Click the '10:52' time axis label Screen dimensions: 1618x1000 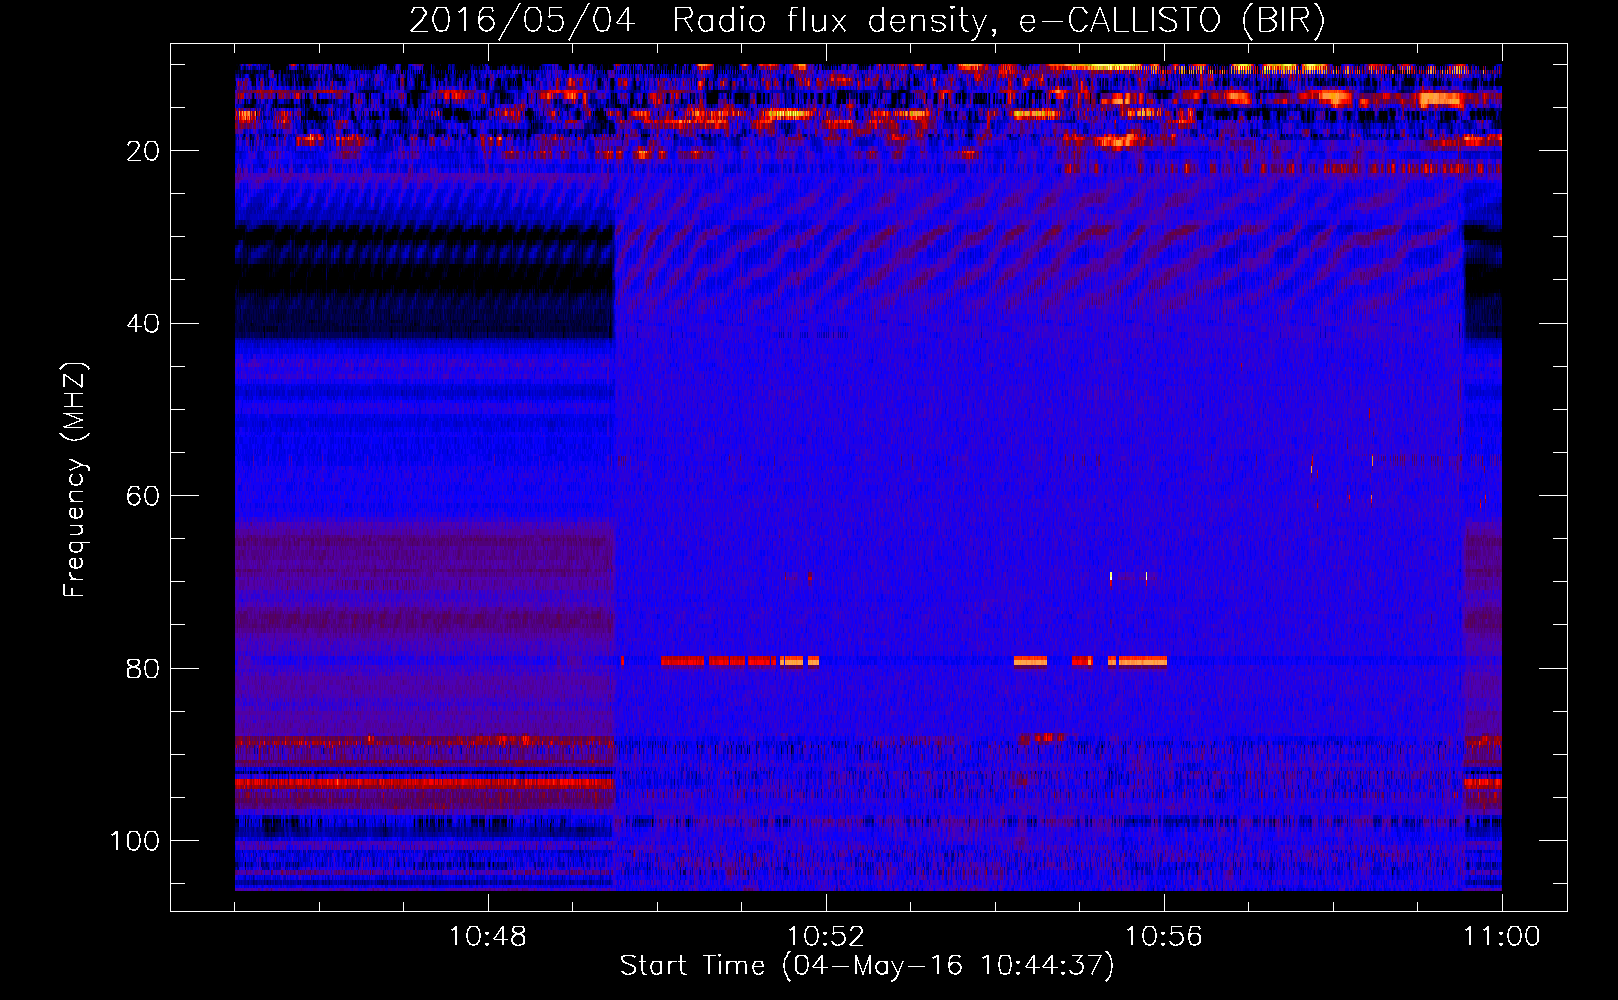pyautogui.click(x=826, y=937)
